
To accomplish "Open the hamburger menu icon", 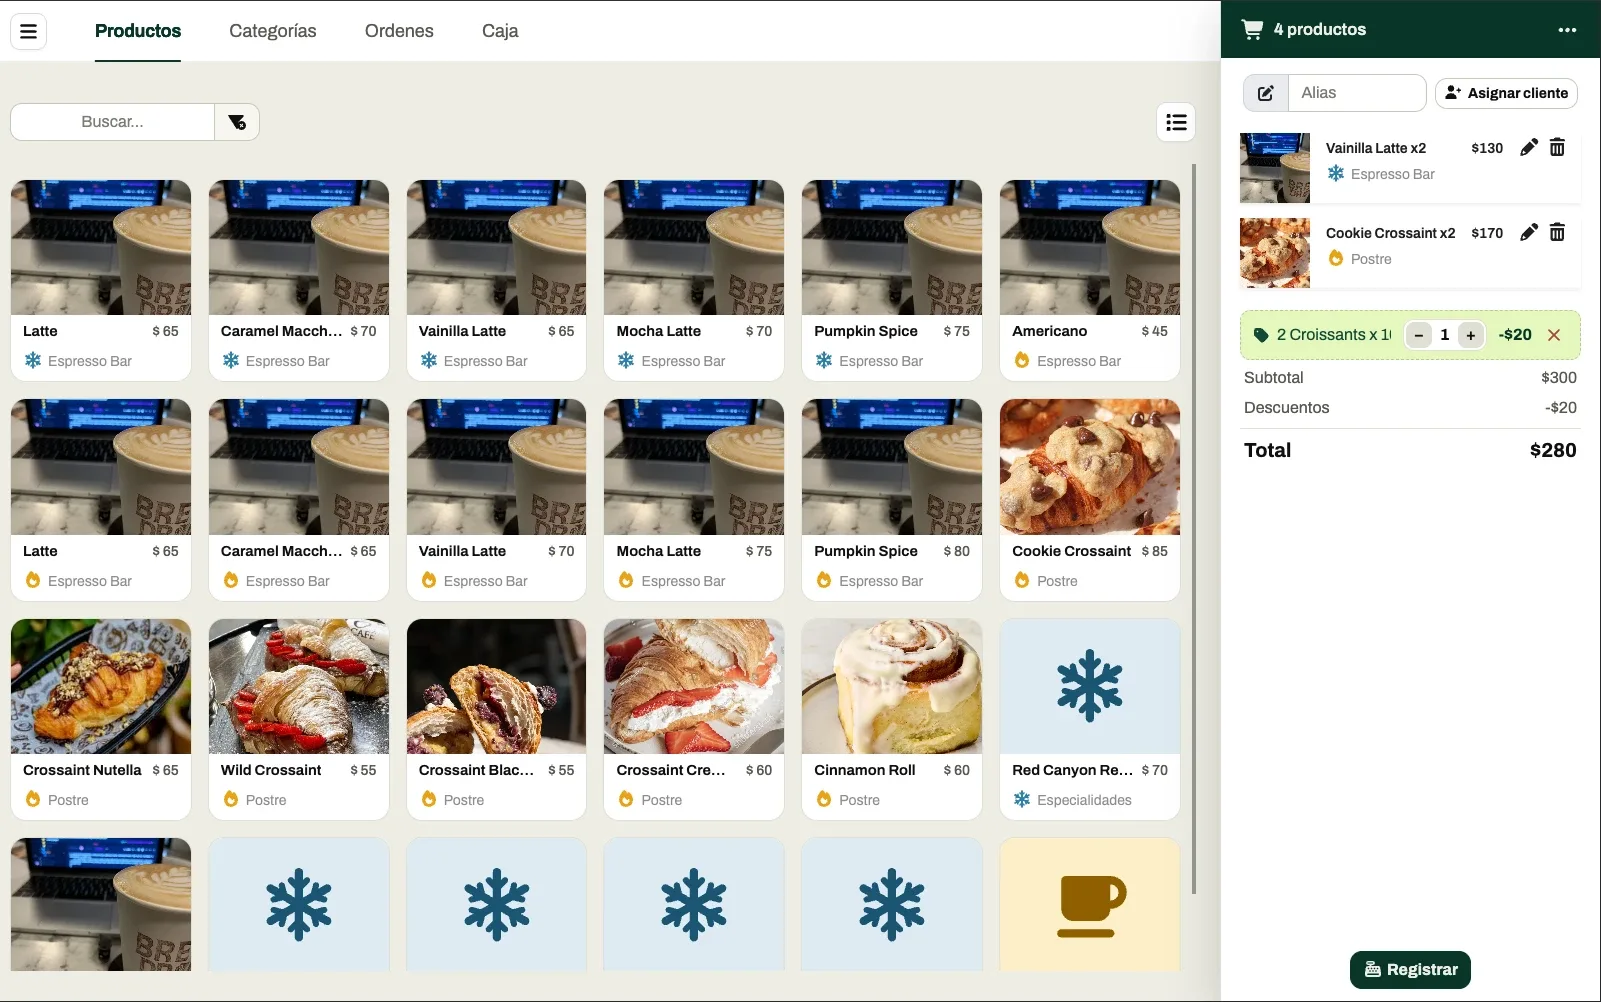I will tap(28, 31).
